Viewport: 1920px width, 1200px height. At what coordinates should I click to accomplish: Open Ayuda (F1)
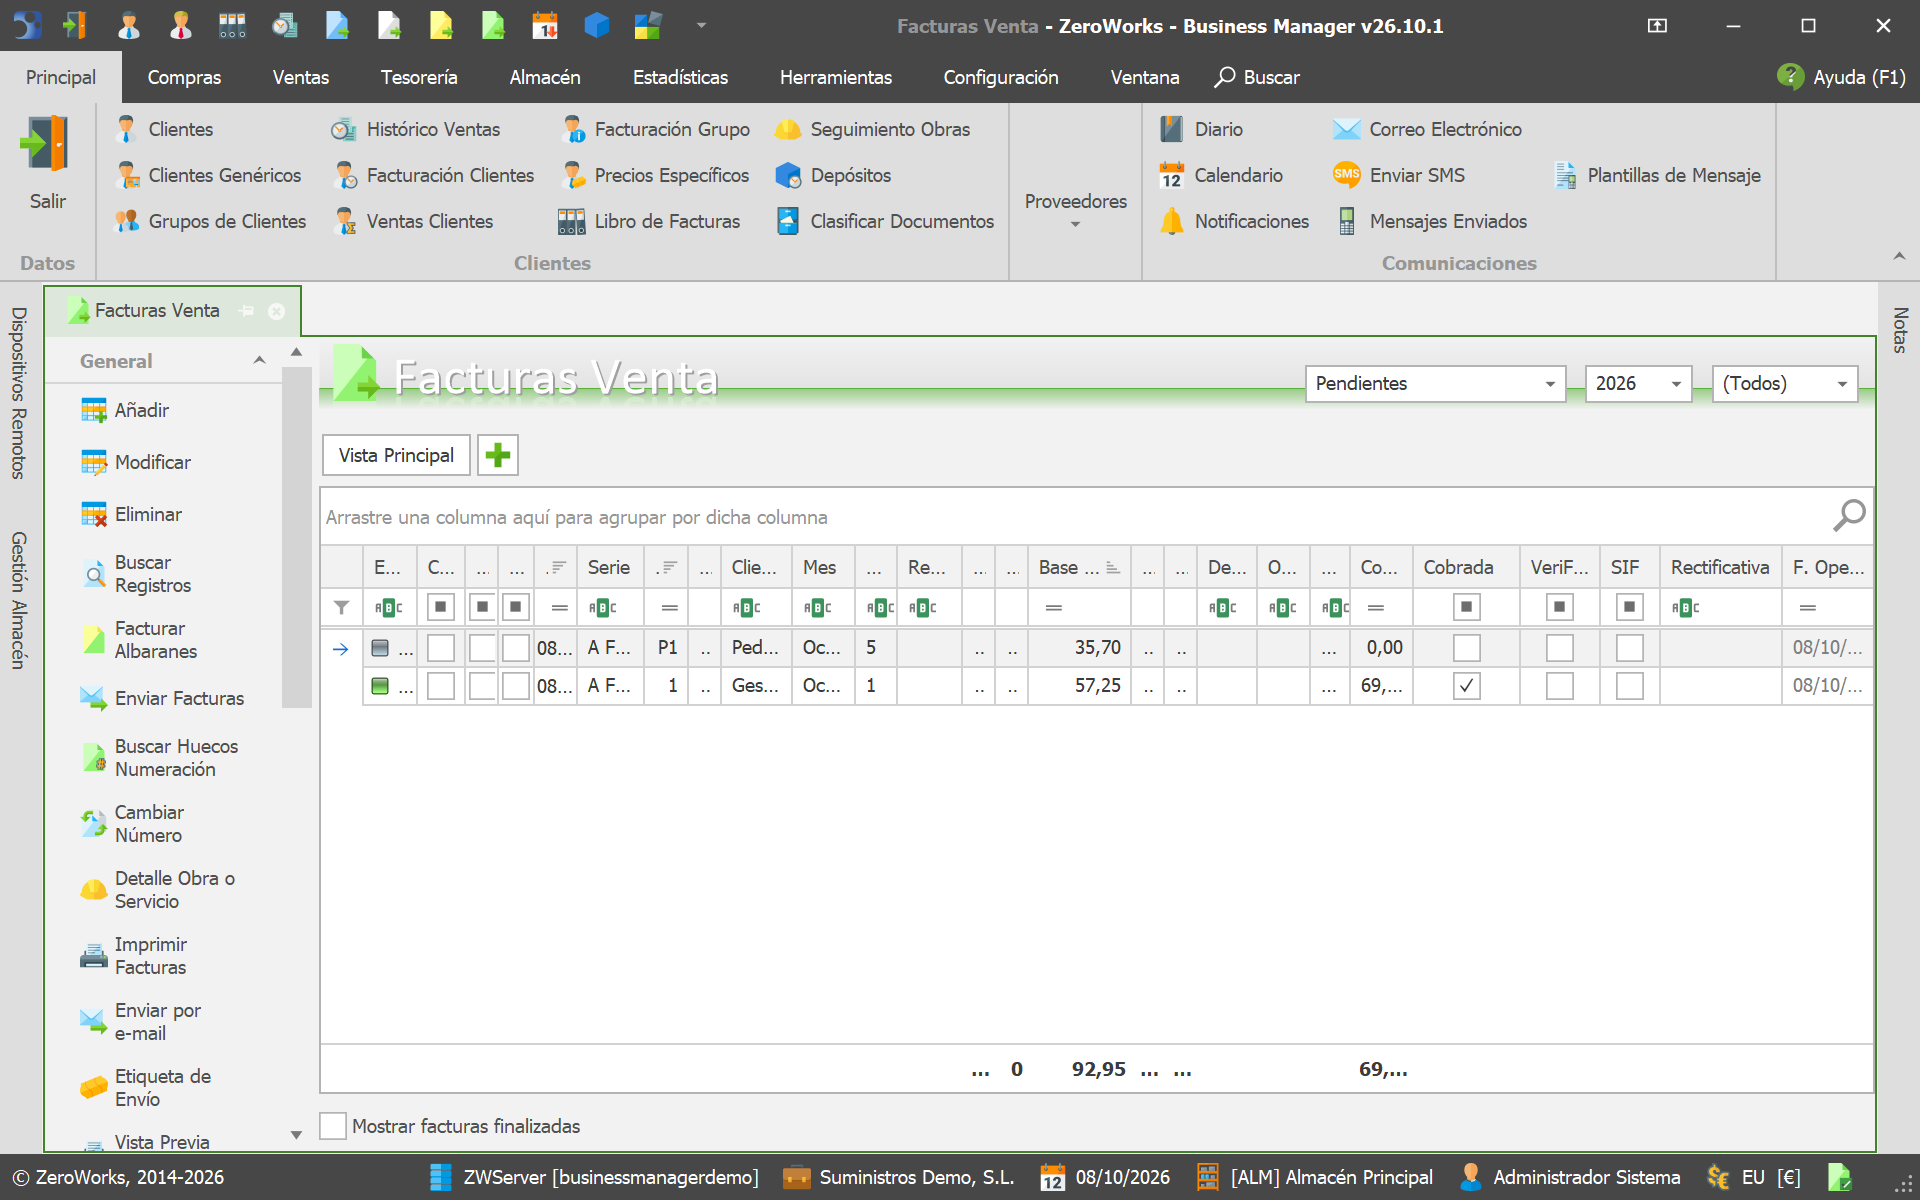point(1841,77)
